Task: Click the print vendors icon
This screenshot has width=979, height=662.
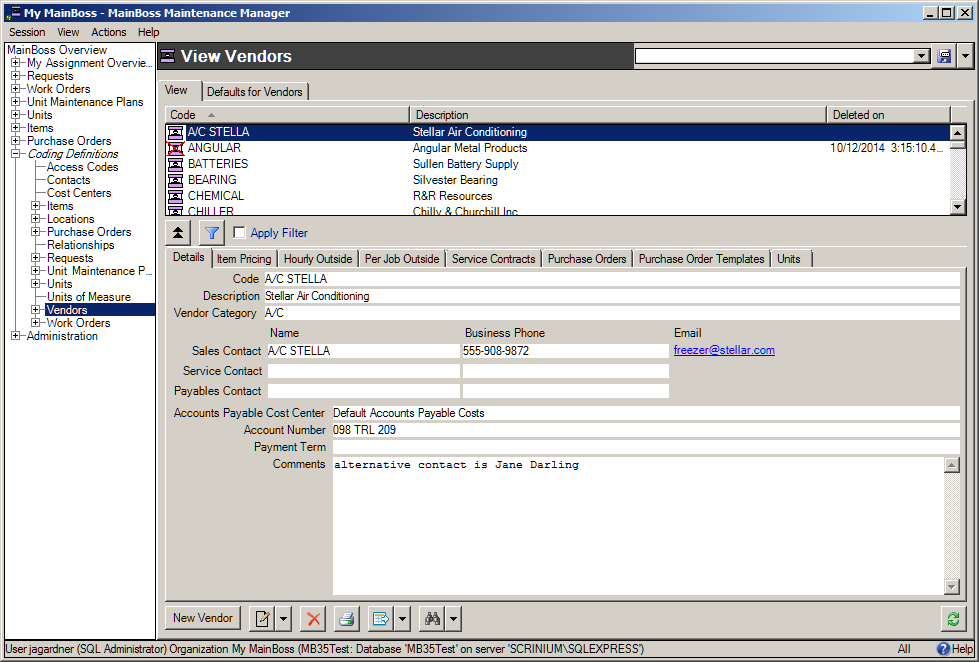Action: click(x=347, y=618)
